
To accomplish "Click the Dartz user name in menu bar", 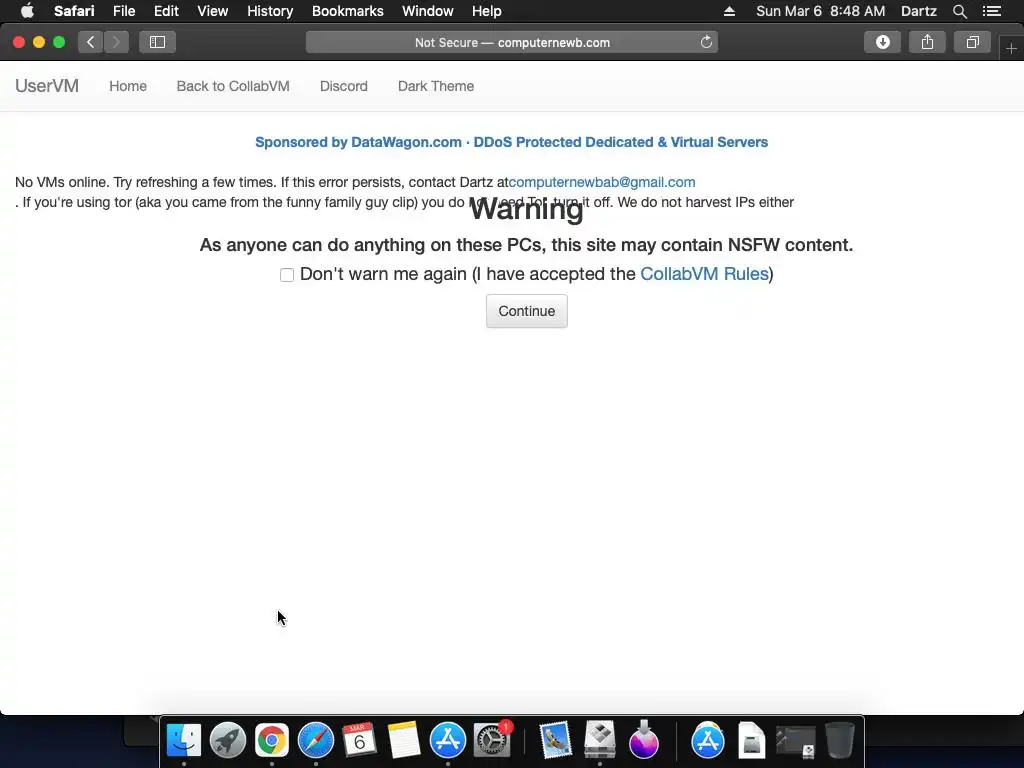I will (x=918, y=11).
